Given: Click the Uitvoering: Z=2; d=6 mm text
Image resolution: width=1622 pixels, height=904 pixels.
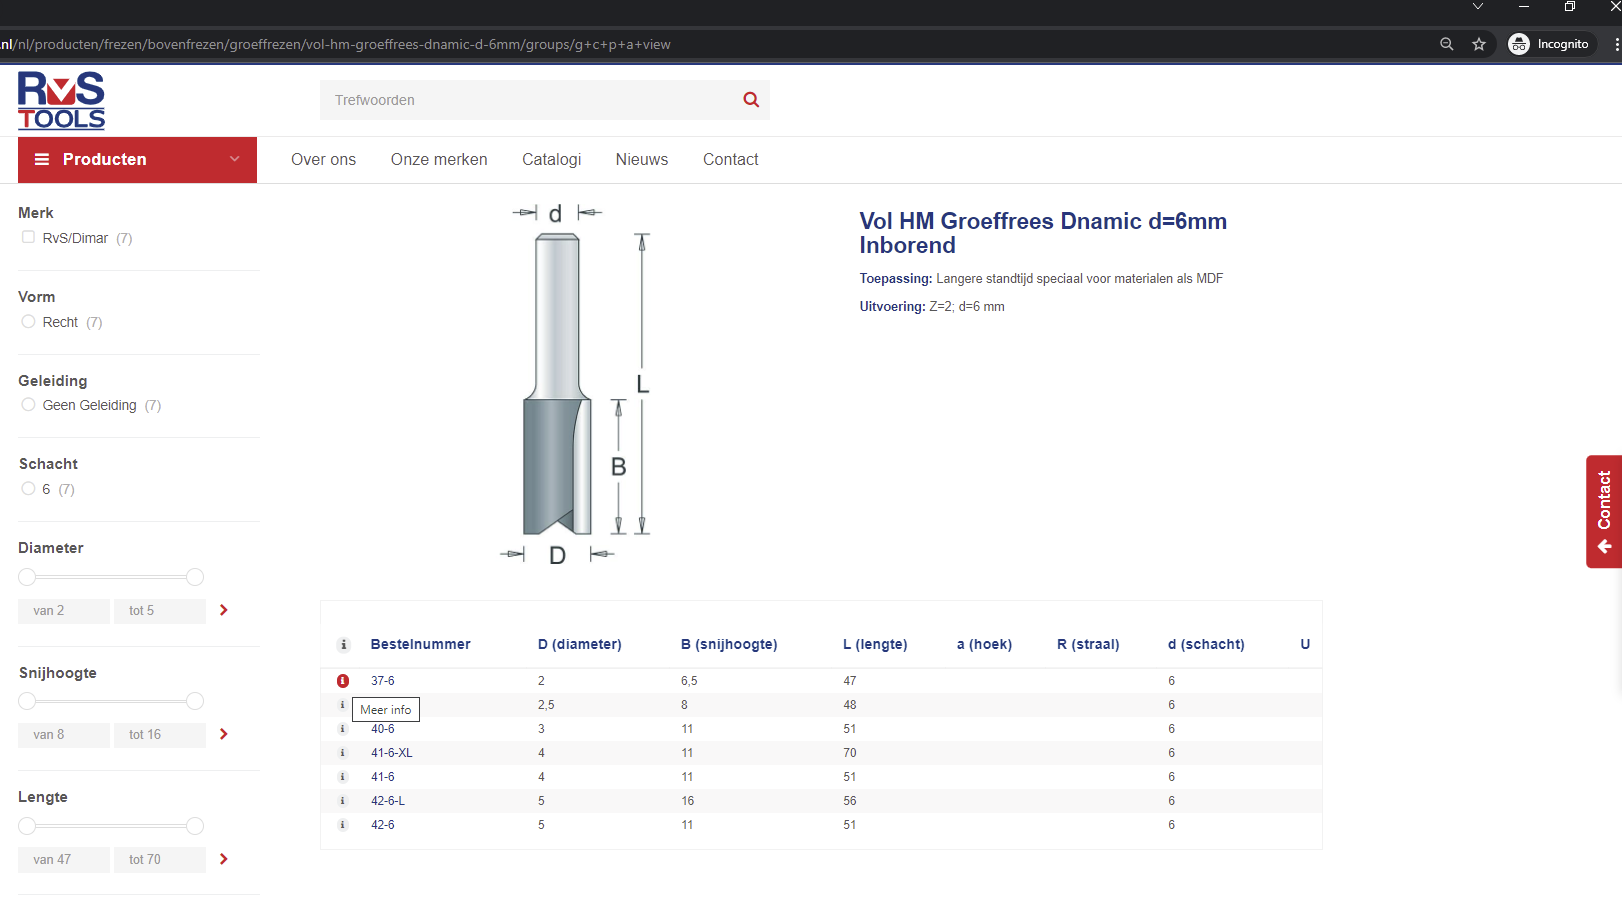Looking at the screenshot, I should tap(932, 307).
